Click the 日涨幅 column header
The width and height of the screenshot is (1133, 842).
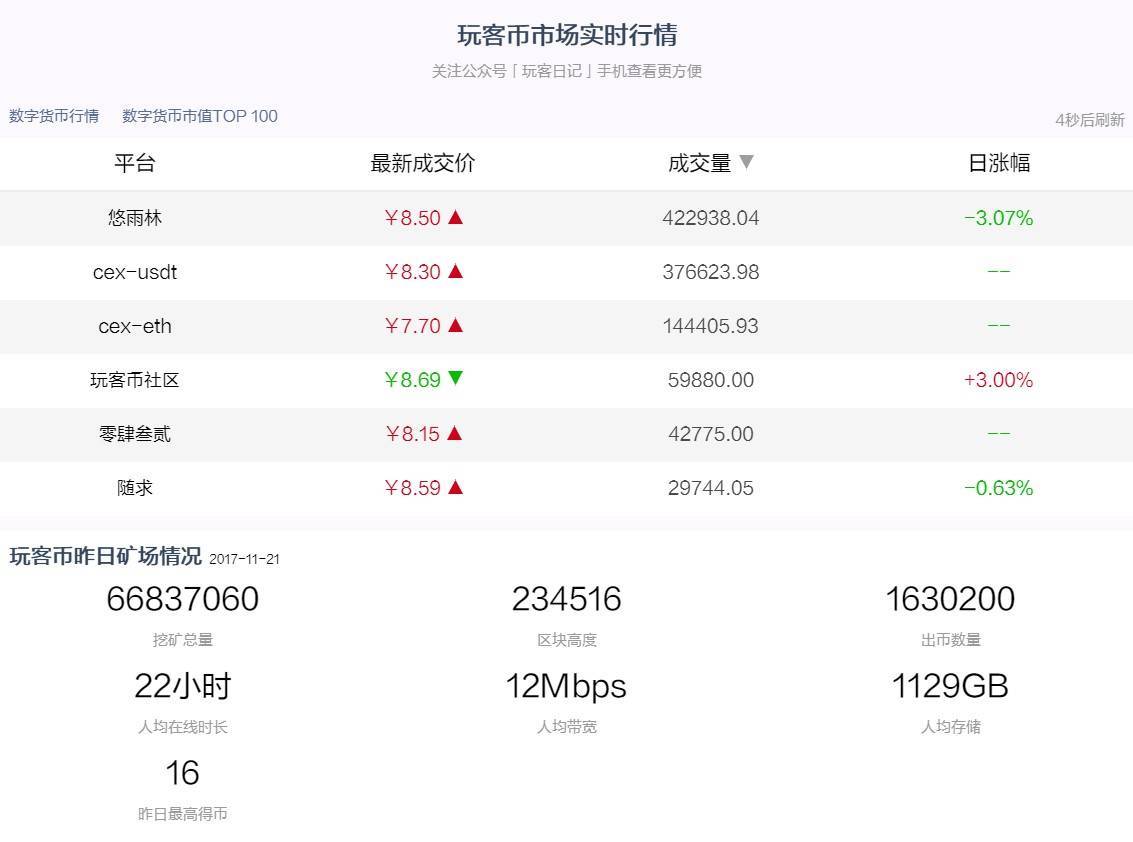999,163
